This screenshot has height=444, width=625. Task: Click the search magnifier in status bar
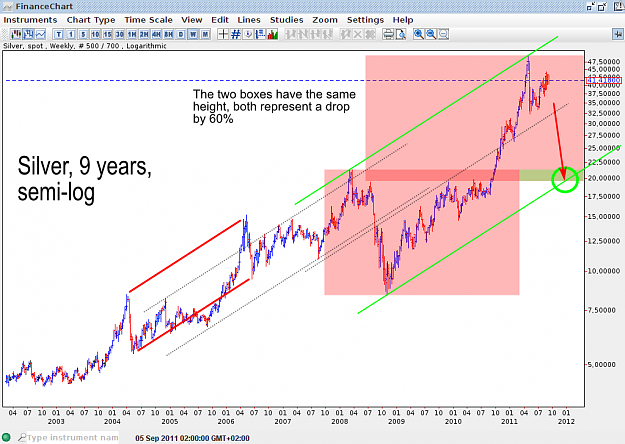pos(22,438)
